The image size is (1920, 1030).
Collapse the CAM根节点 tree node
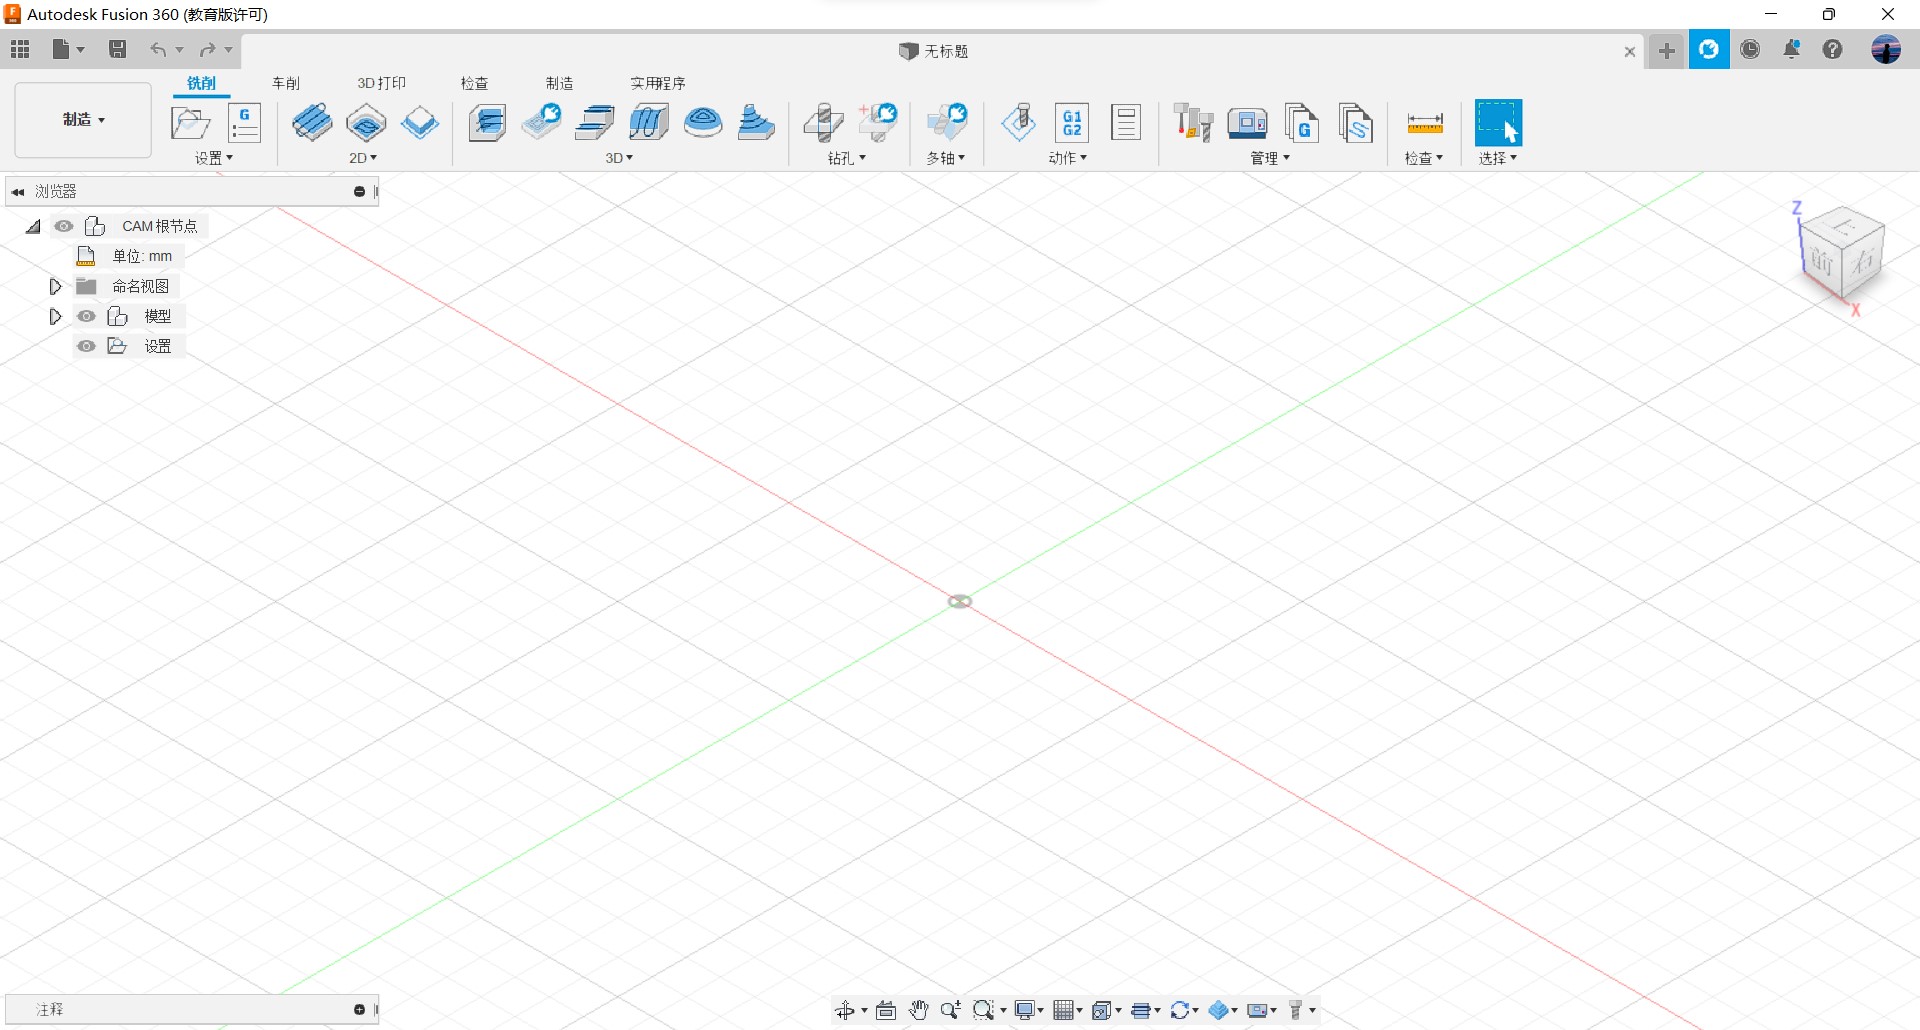(x=33, y=227)
